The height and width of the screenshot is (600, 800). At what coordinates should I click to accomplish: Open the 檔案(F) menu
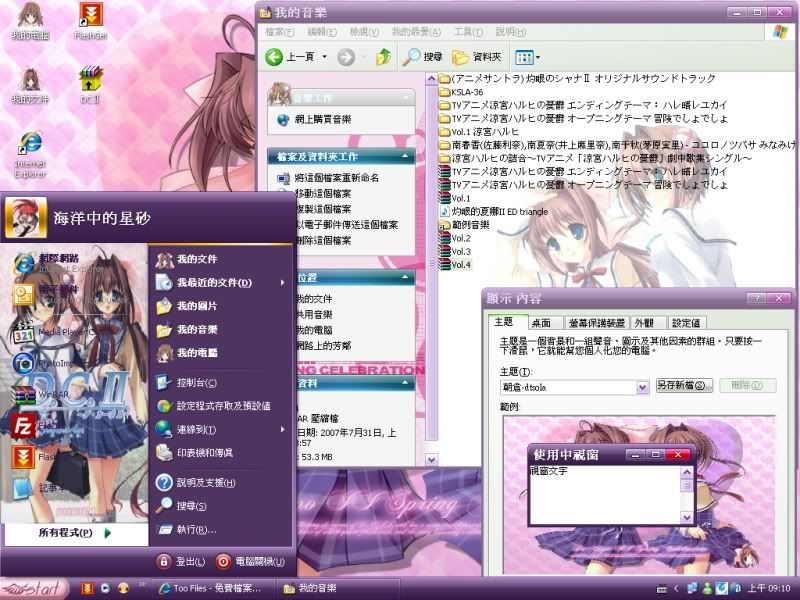280,32
